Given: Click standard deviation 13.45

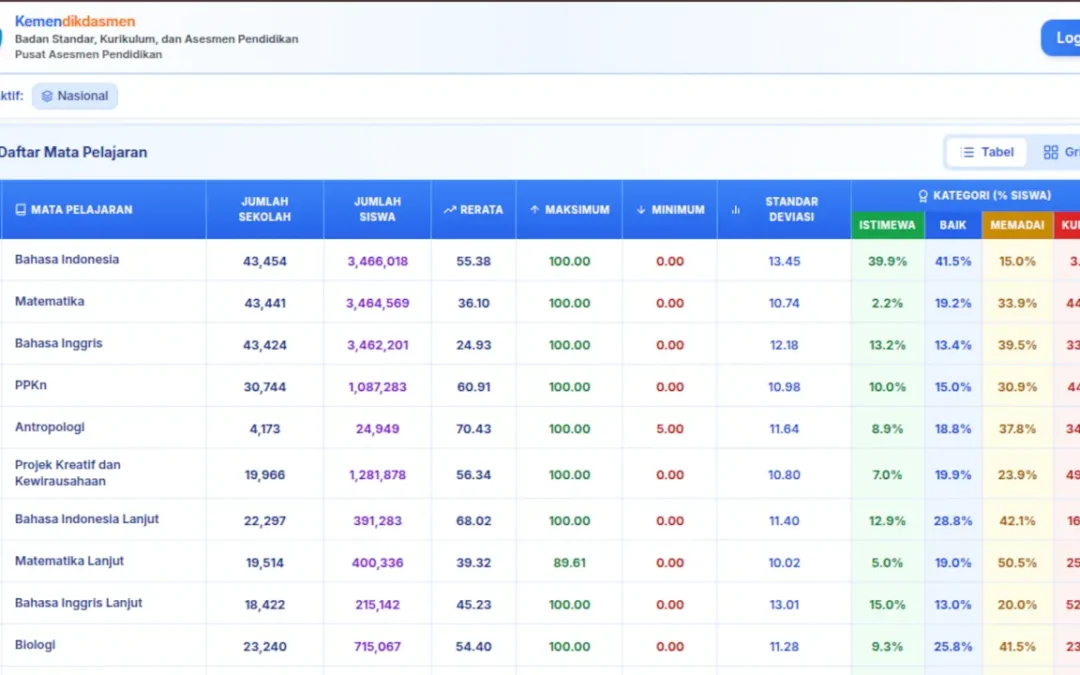Looking at the screenshot, I should click(785, 261).
